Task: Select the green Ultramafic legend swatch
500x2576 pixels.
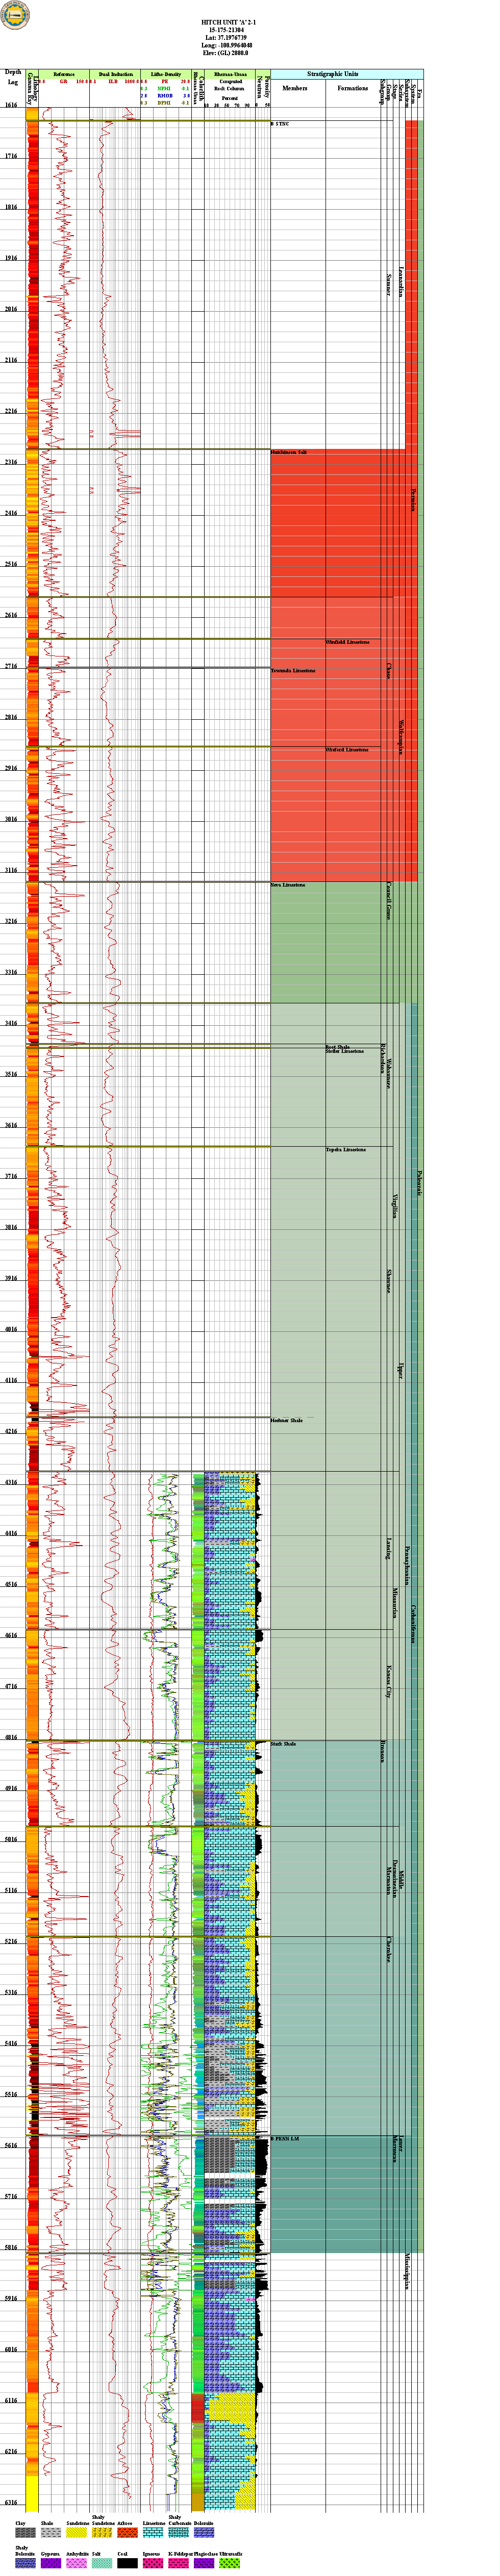Action: pos(230,2563)
